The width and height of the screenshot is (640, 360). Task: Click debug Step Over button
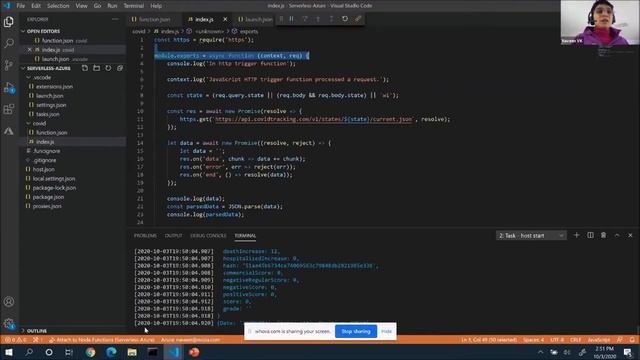[x=305, y=19]
